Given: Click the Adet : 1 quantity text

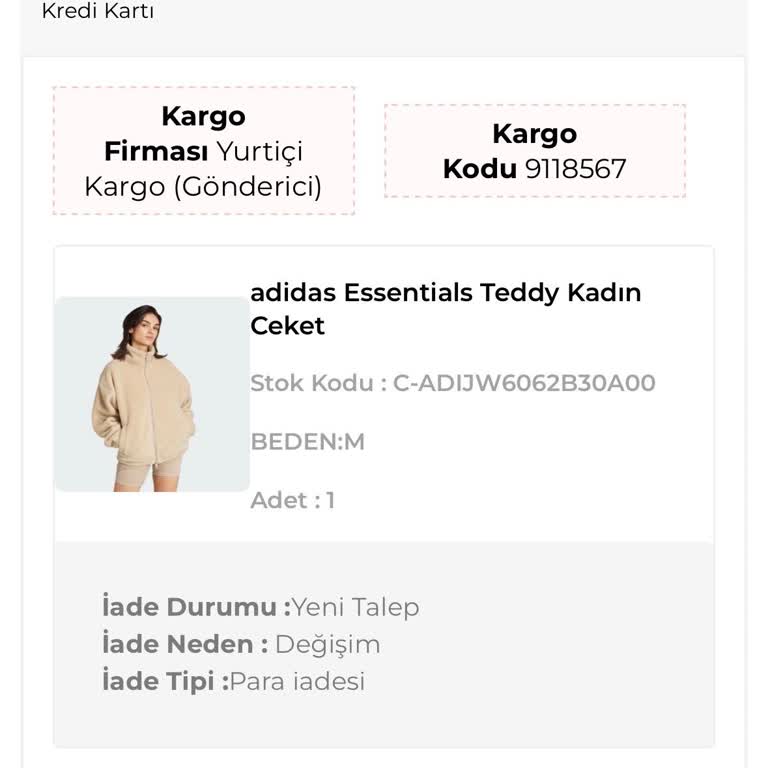Looking at the screenshot, I should tap(292, 500).
